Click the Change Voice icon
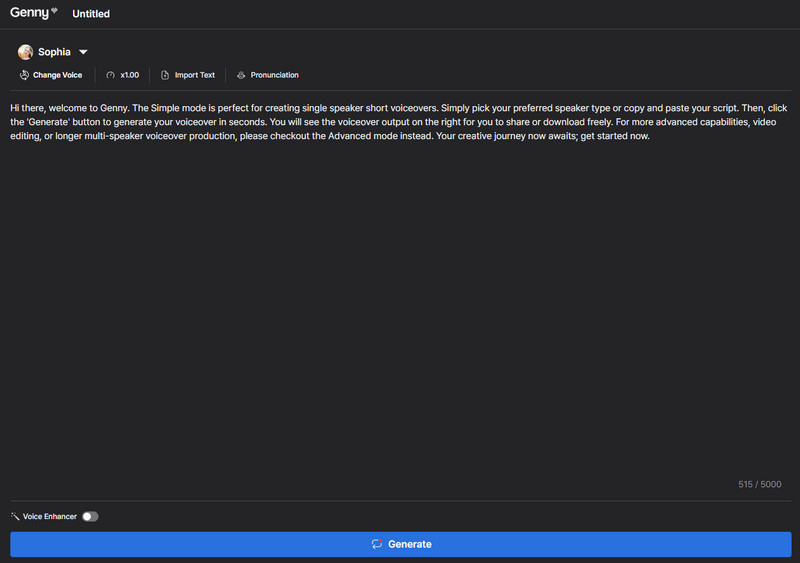This screenshot has height=563, width=800. (24, 75)
